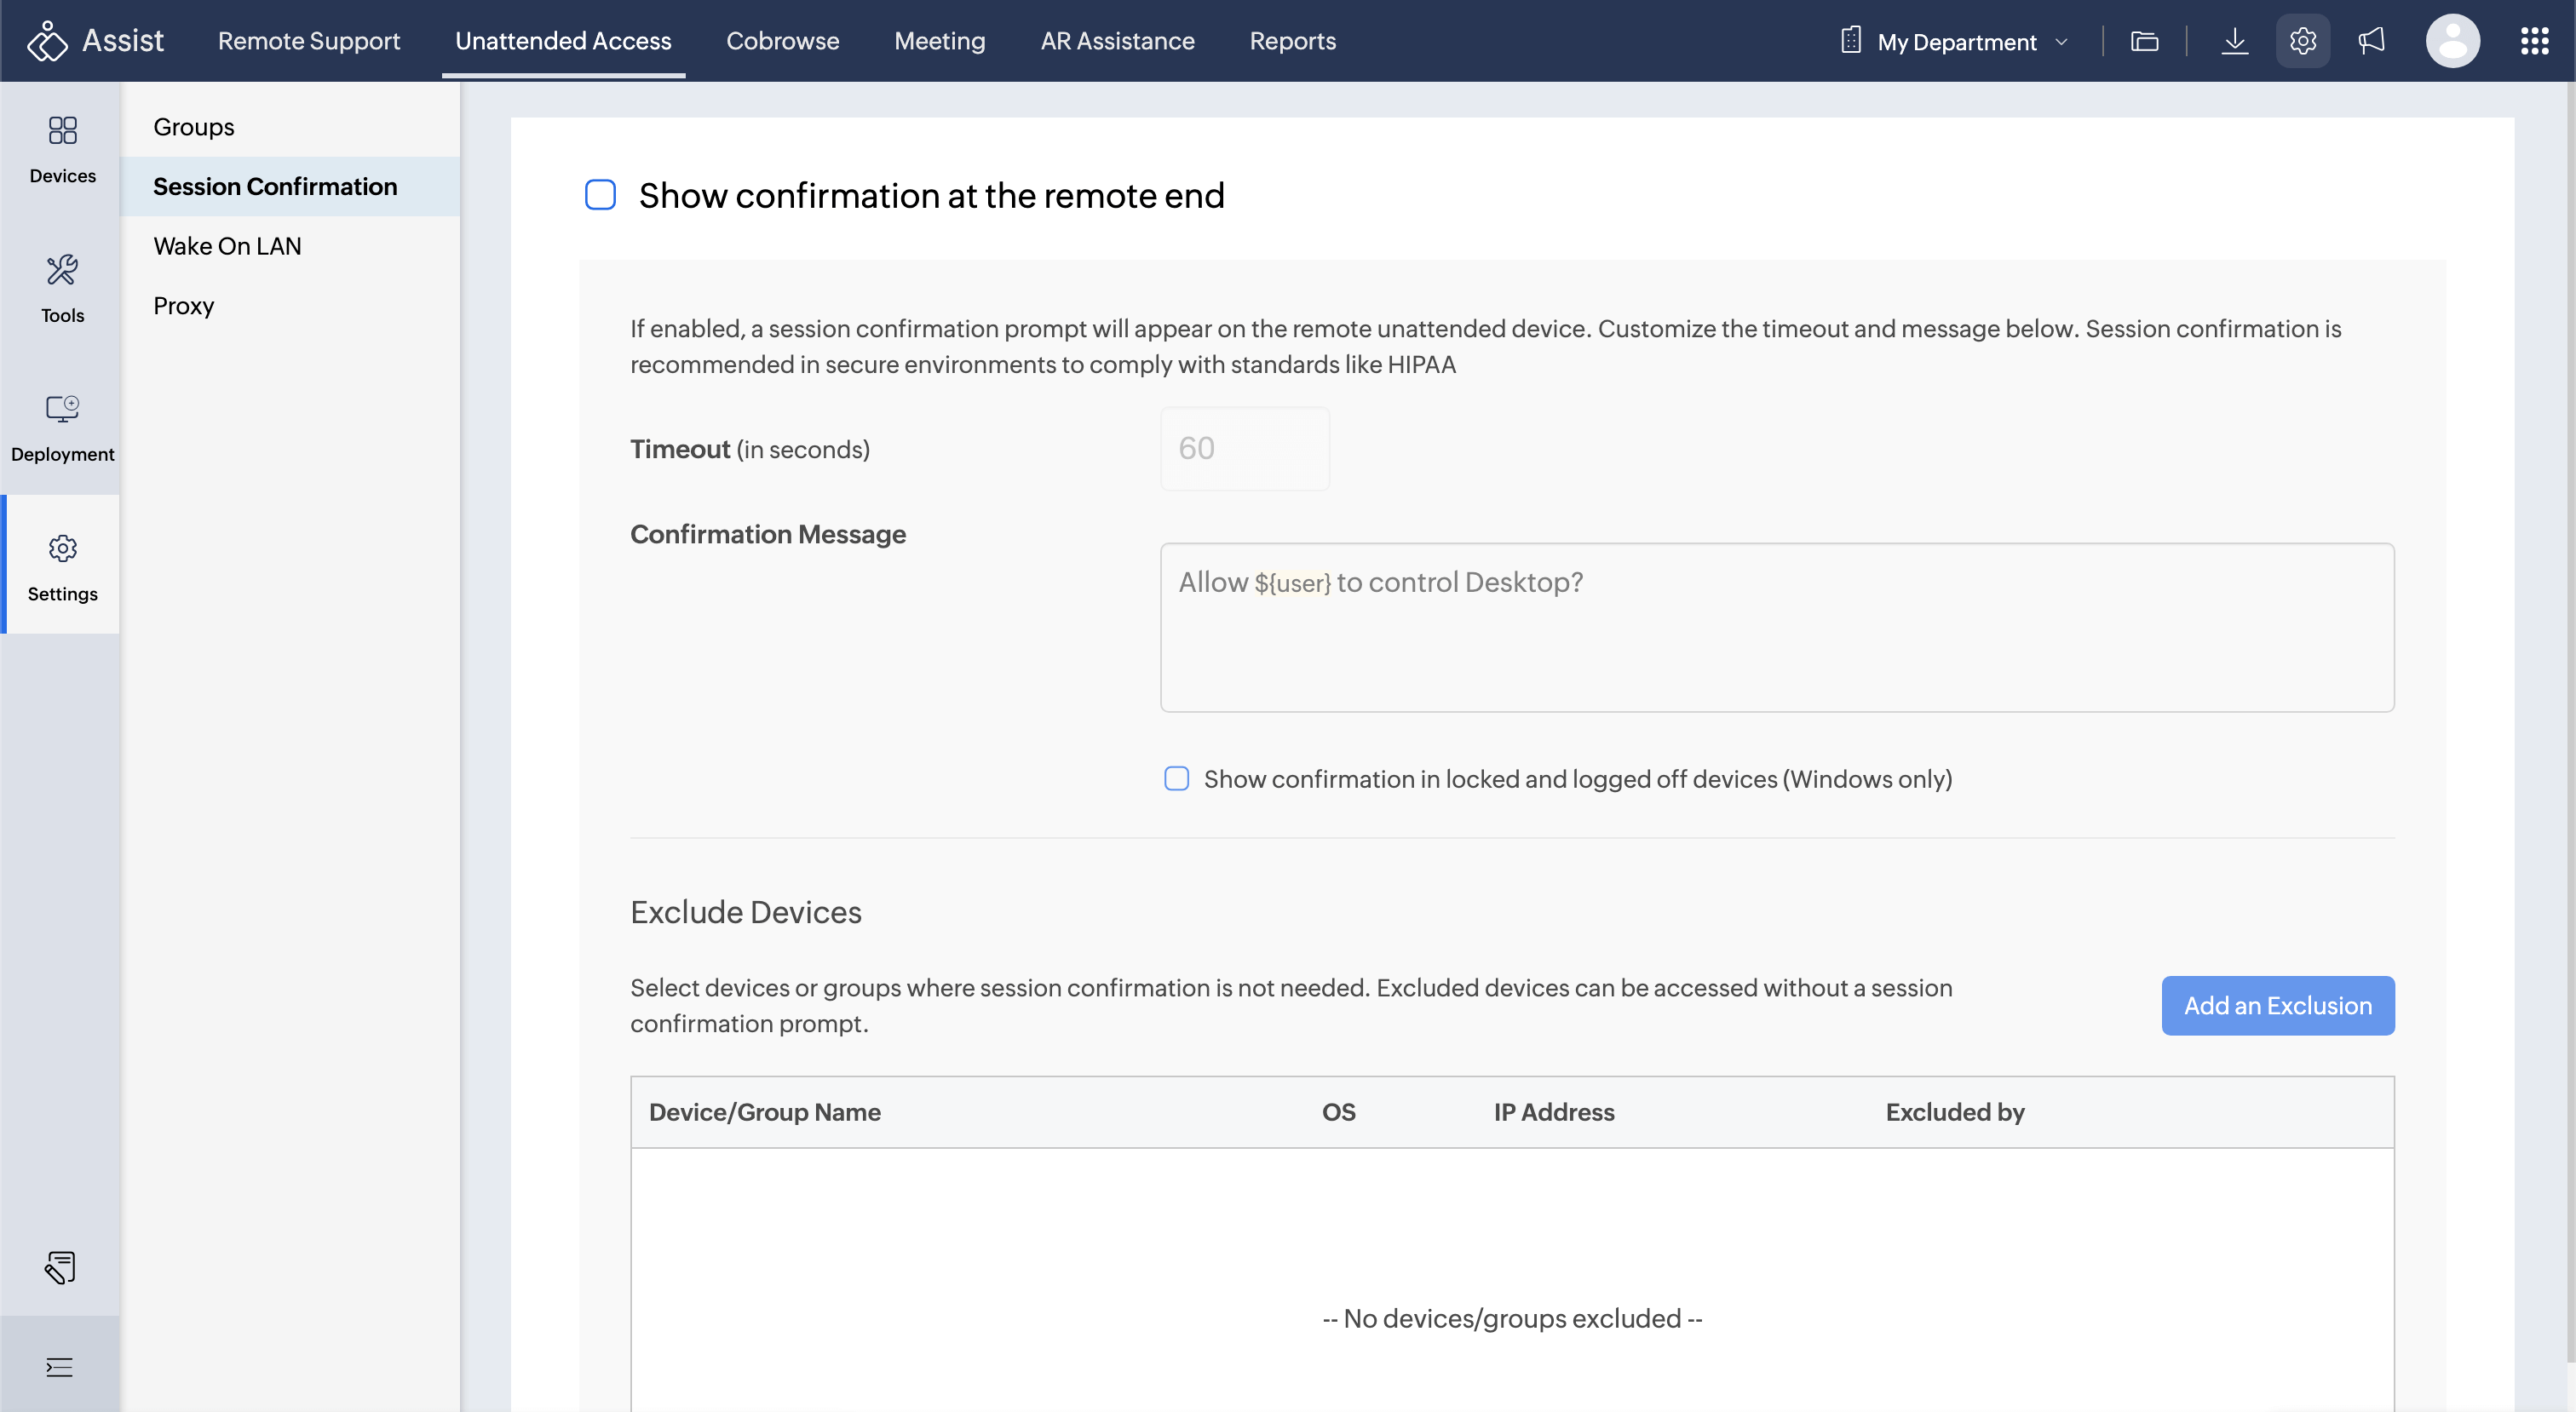This screenshot has height=1412, width=2576.
Task: Click the download icon in header
Action: click(x=2234, y=41)
